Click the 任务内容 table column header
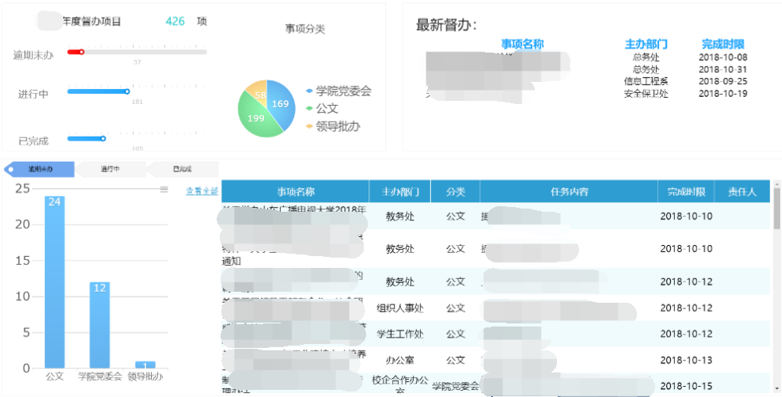Image resolution: width=782 pixels, height=397 pixels. pos(569,192)
